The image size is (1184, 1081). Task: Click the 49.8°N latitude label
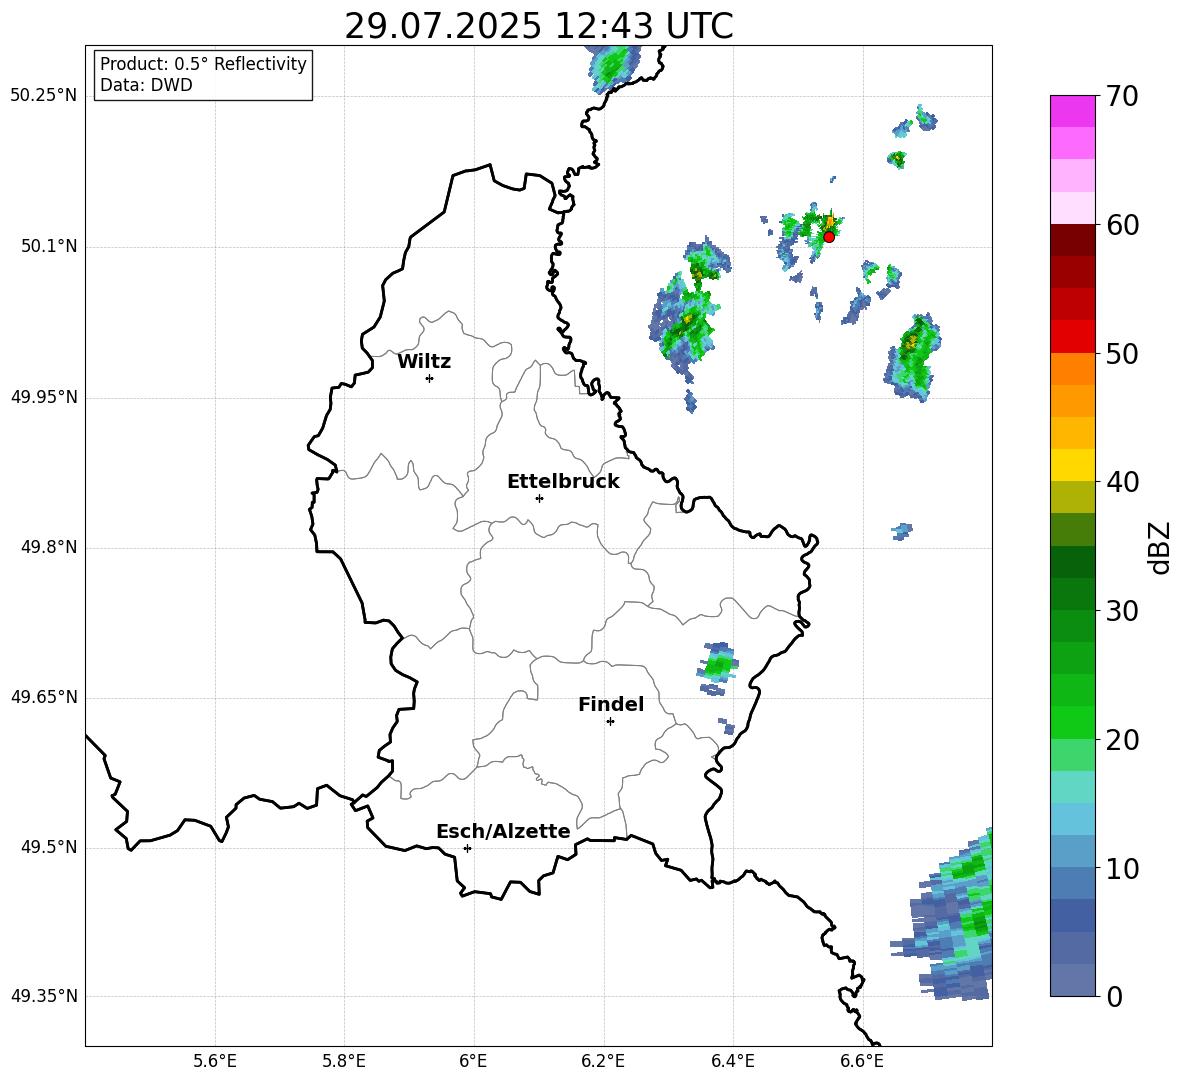(x=50, y=547)
